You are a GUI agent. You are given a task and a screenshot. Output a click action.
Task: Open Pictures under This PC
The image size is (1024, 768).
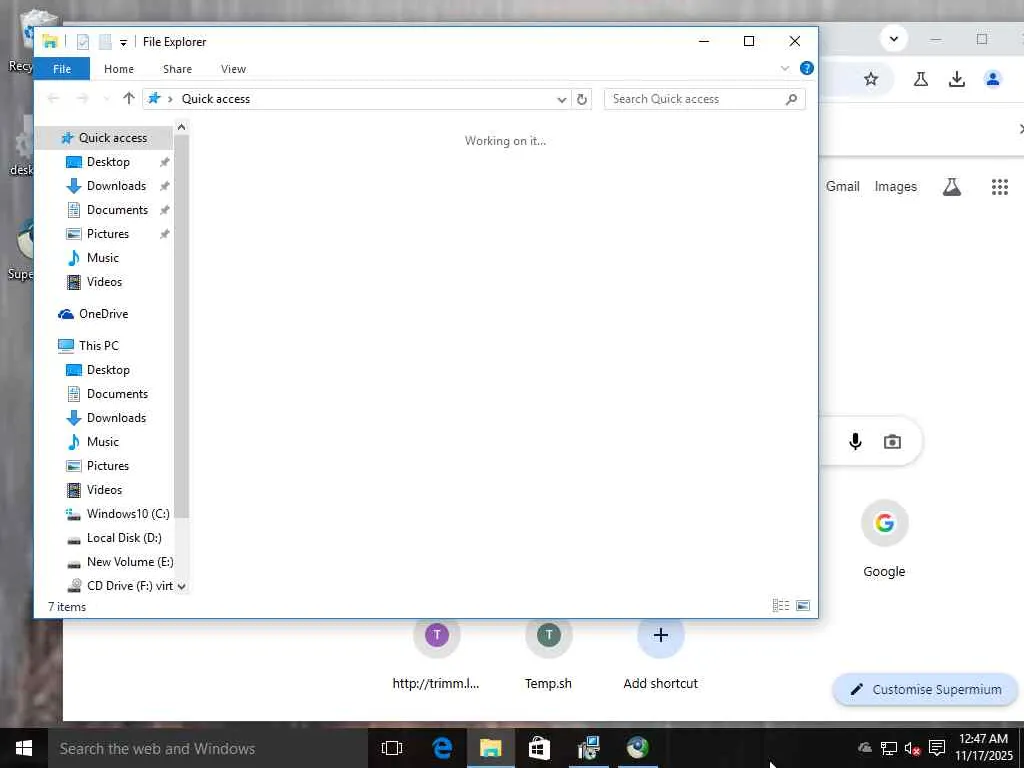pyautogui.click(x=107, y=466)
